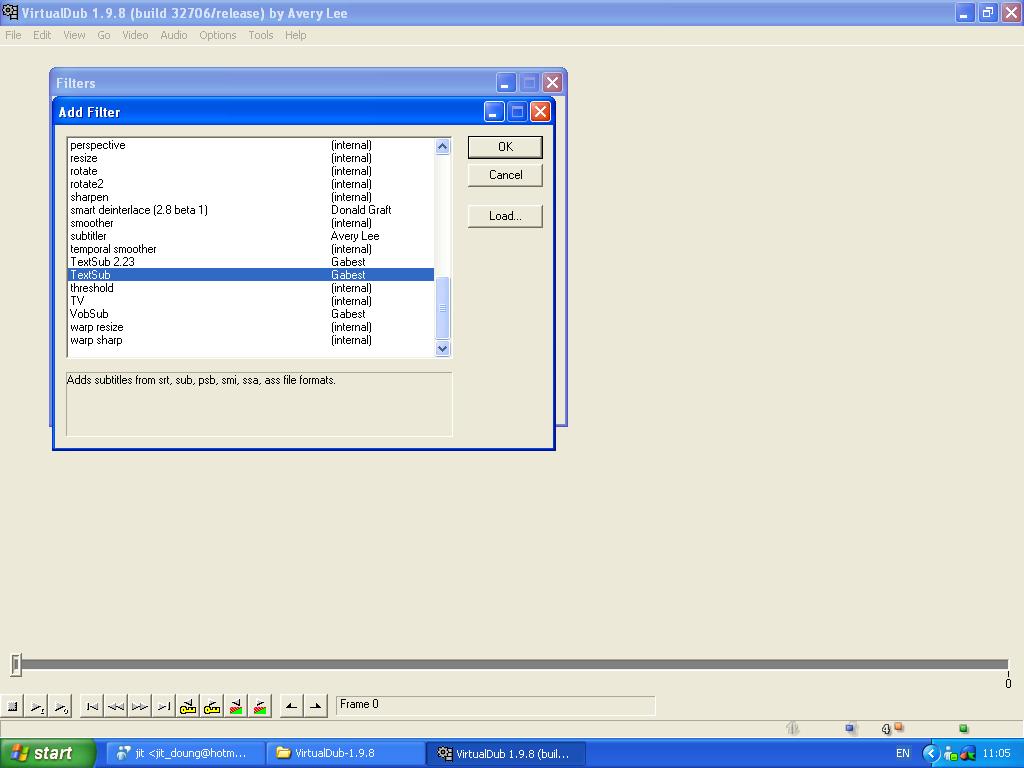
Task: Select the smoother filter row
Action: tap(251, 223)
